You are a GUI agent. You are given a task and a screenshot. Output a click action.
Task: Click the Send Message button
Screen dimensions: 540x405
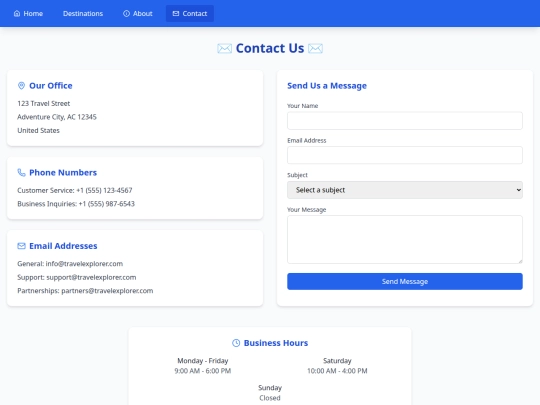[x=405, y=281]
